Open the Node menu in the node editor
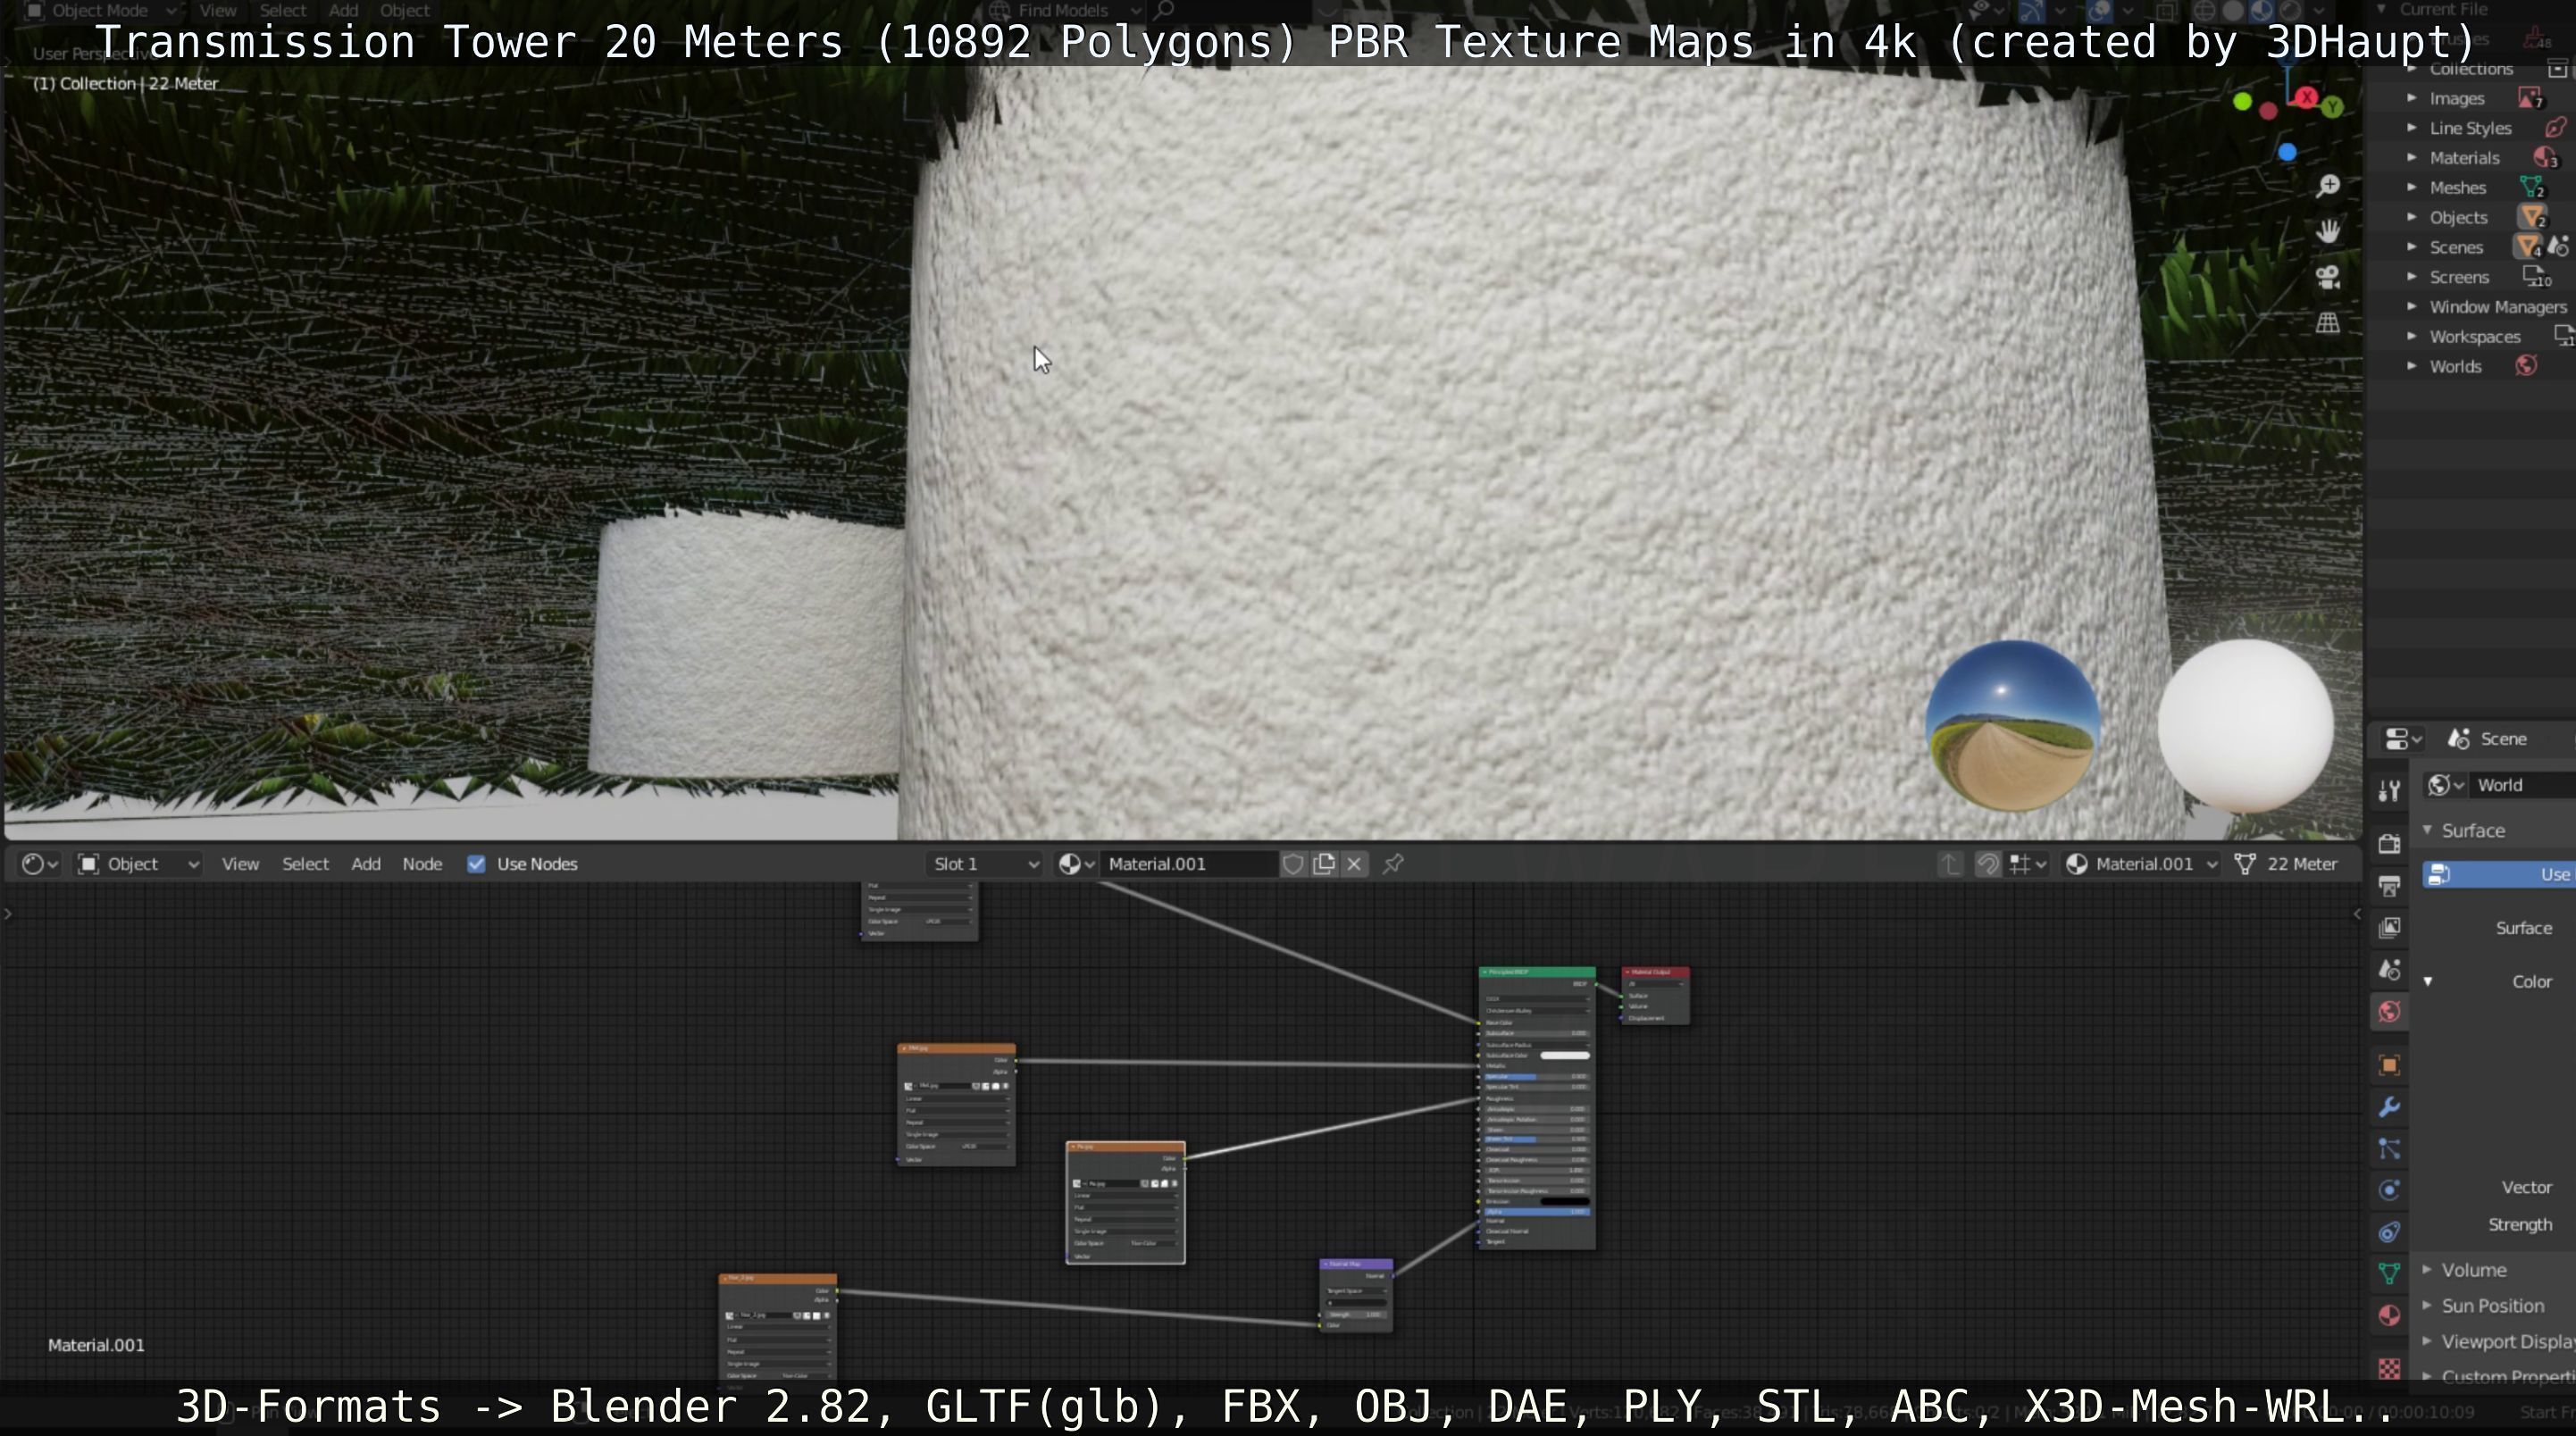Image resolution: width=2576 pixels, height=1436 pixels. pos(421,864)
